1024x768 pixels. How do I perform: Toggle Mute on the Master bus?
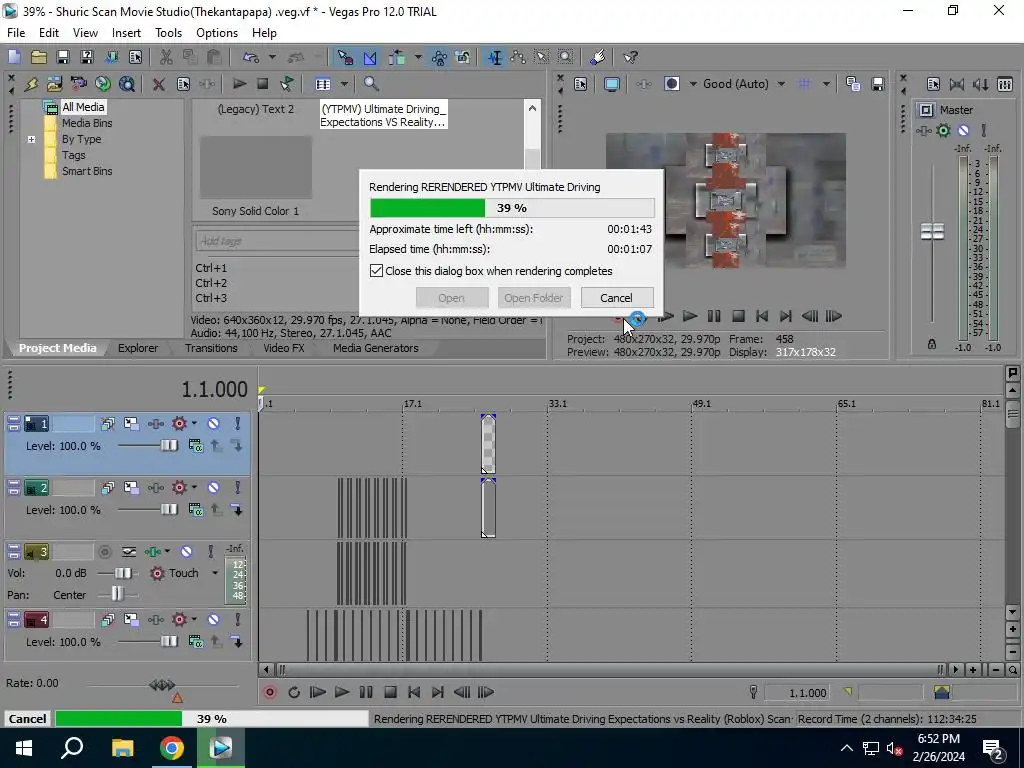click(963, 131)
